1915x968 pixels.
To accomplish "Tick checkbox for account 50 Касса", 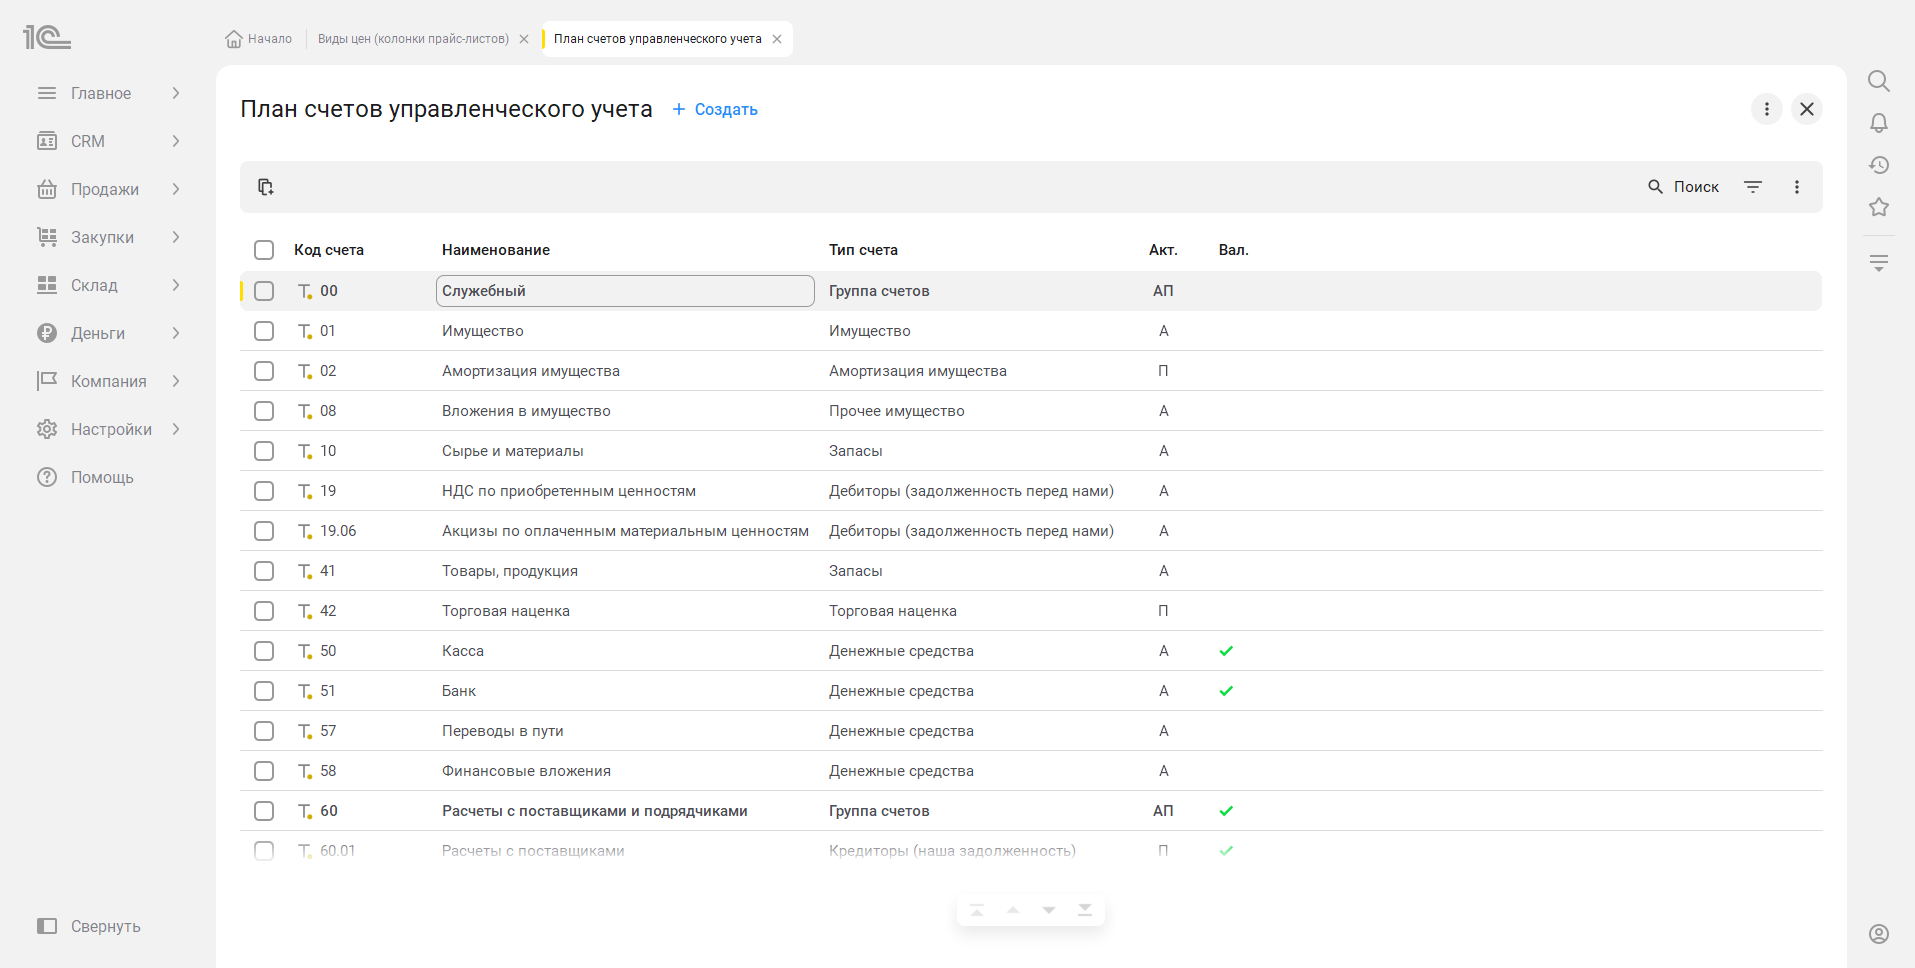I will (264, 651).
